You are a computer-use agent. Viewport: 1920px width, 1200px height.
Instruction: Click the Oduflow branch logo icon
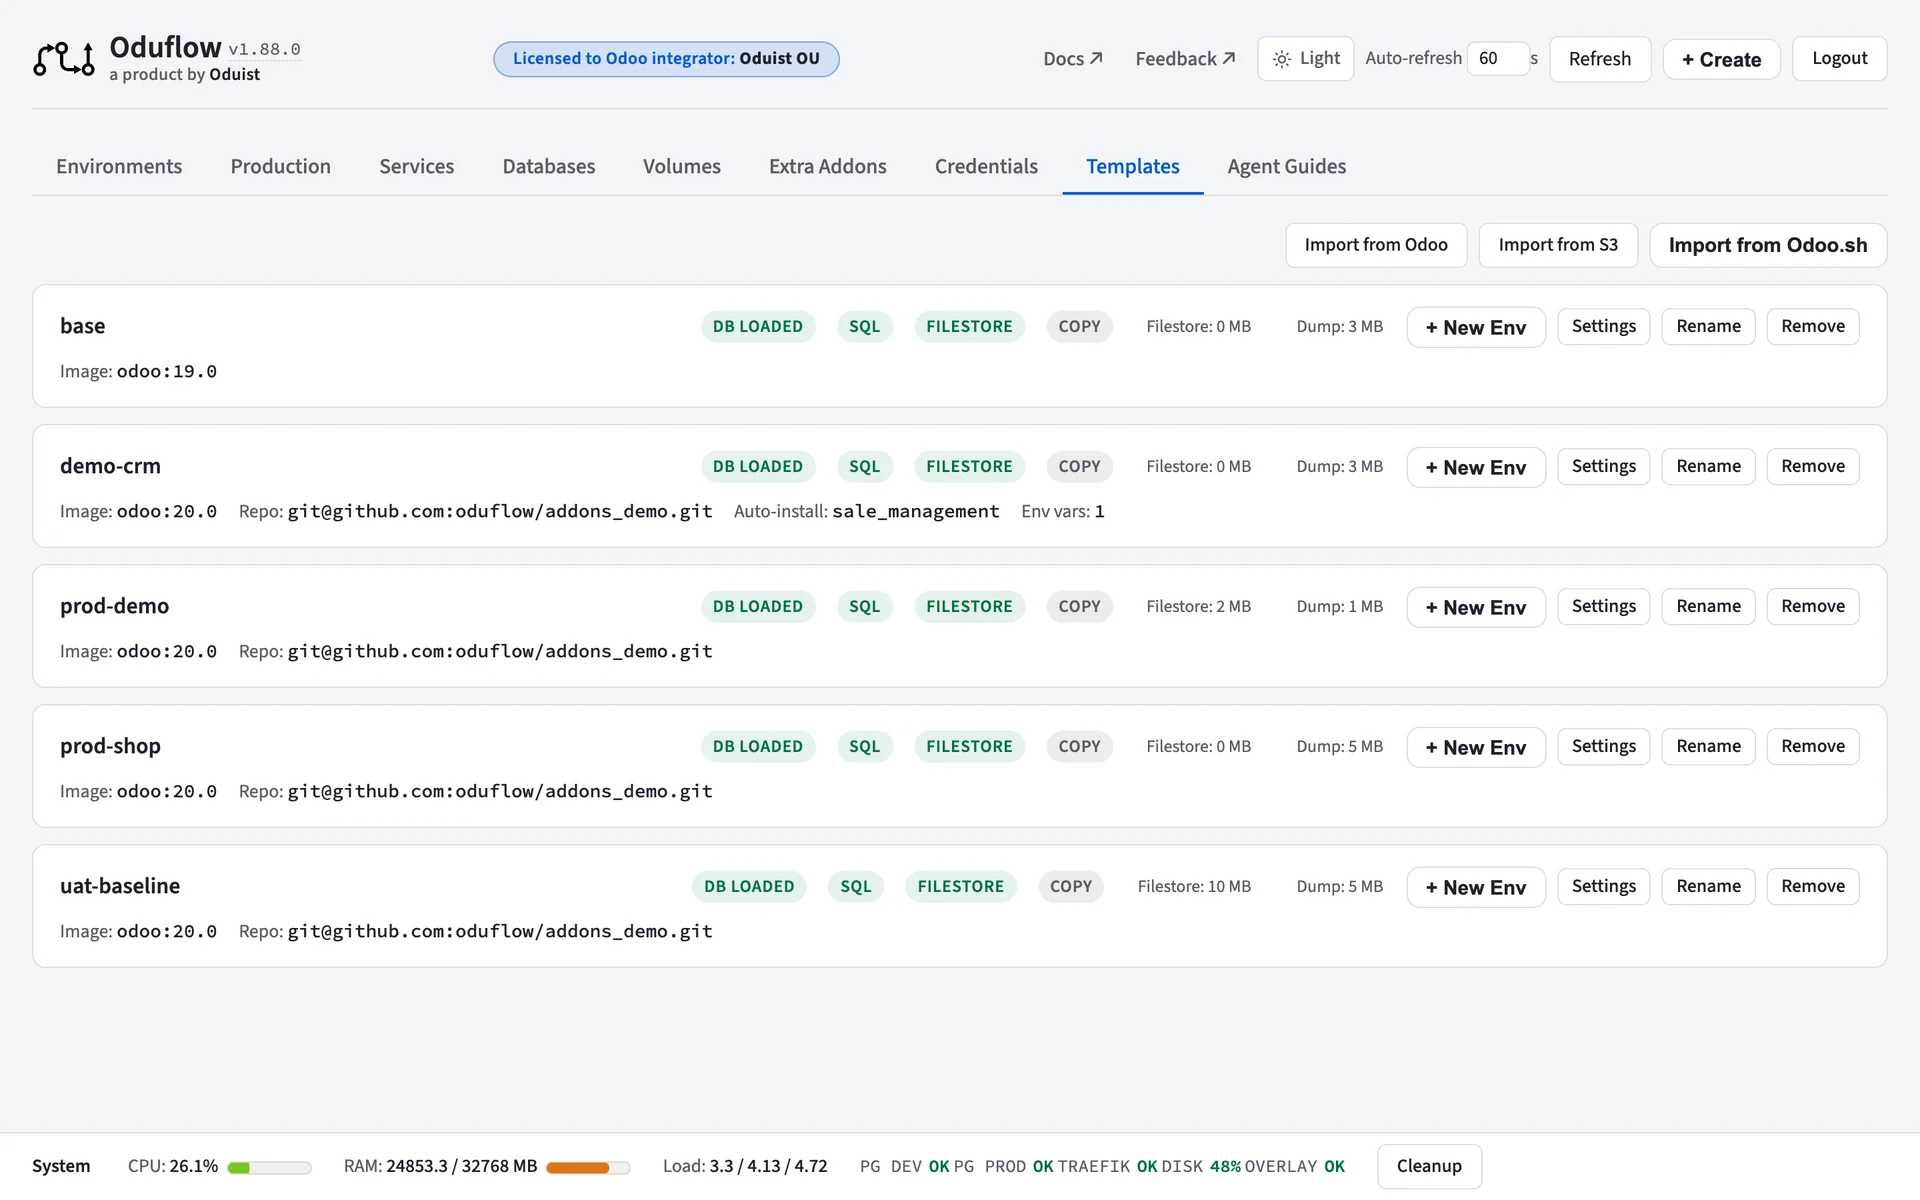[64, 59]
